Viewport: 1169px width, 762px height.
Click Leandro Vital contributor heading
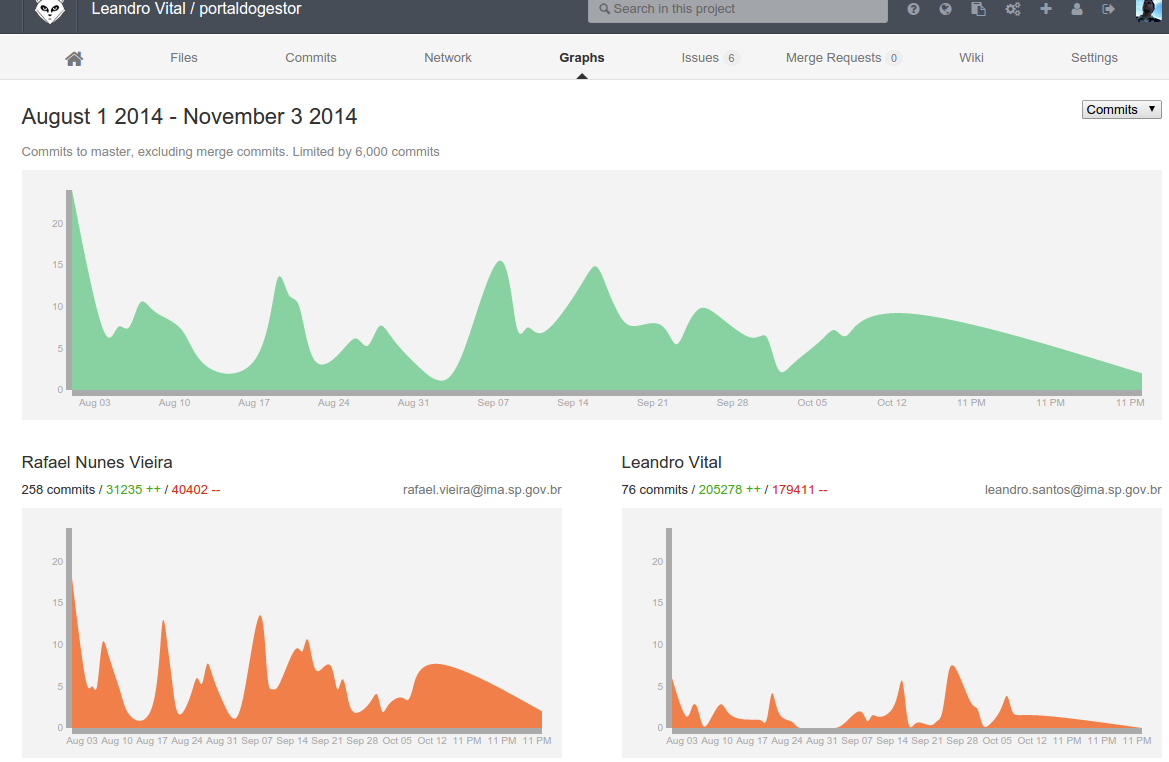pos(671,462)
